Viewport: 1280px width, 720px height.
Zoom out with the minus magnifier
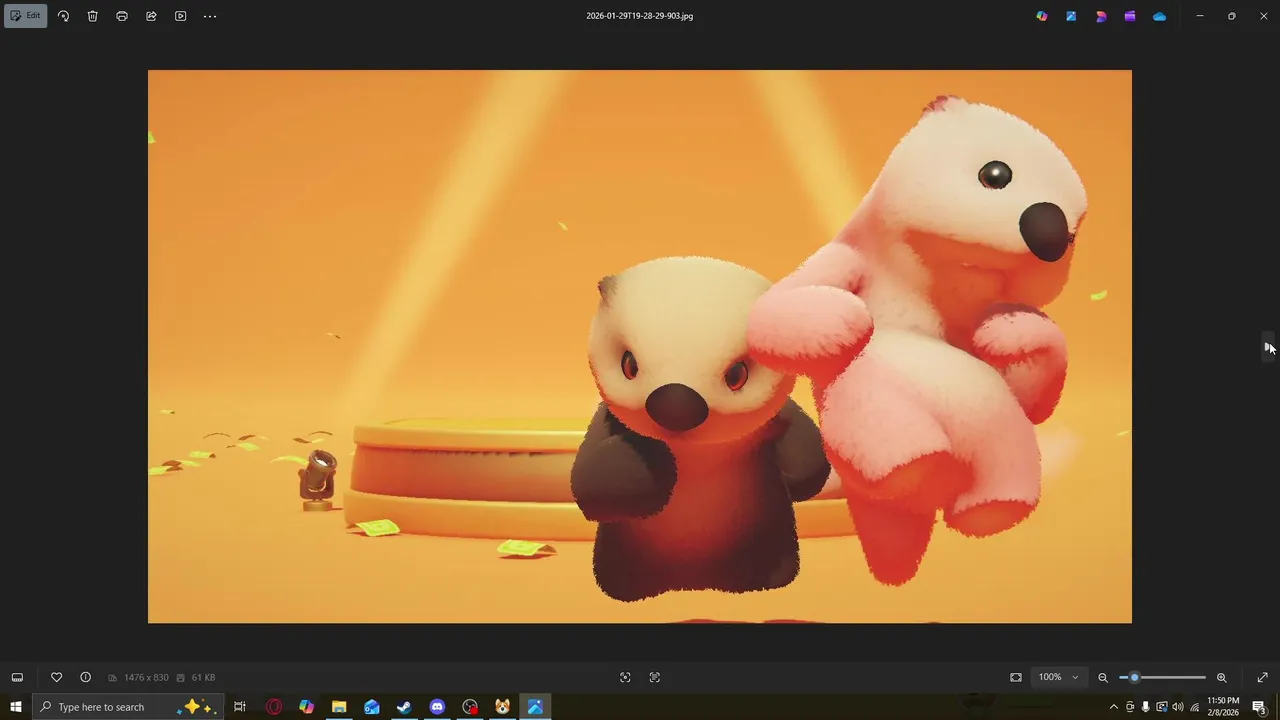1103,677
